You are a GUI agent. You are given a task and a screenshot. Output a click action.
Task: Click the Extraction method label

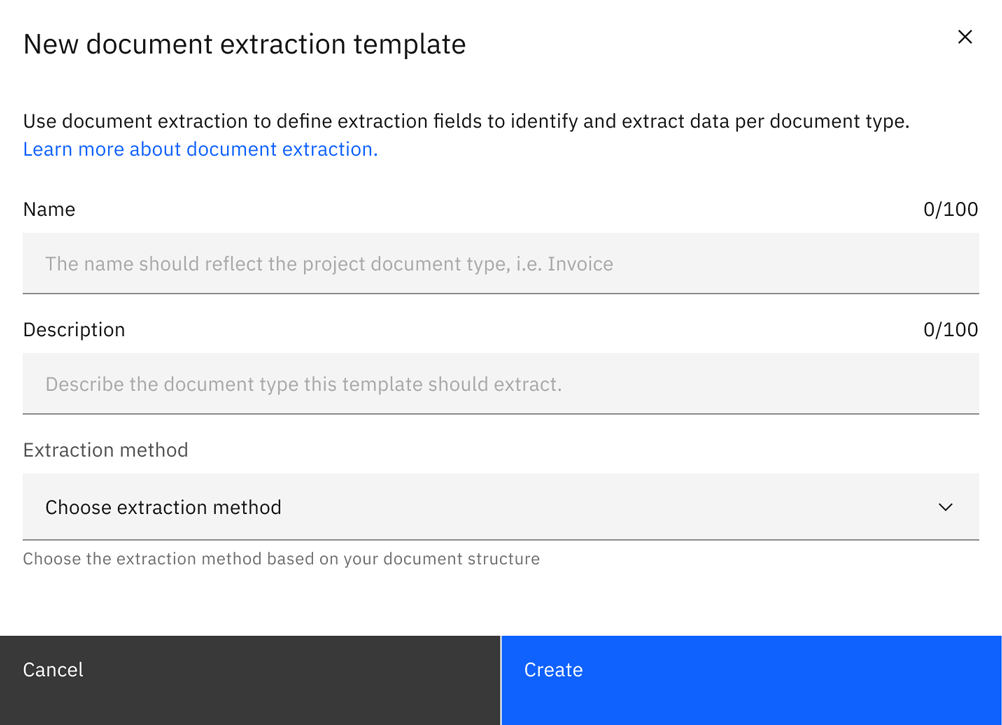click(x=105, y=450)
